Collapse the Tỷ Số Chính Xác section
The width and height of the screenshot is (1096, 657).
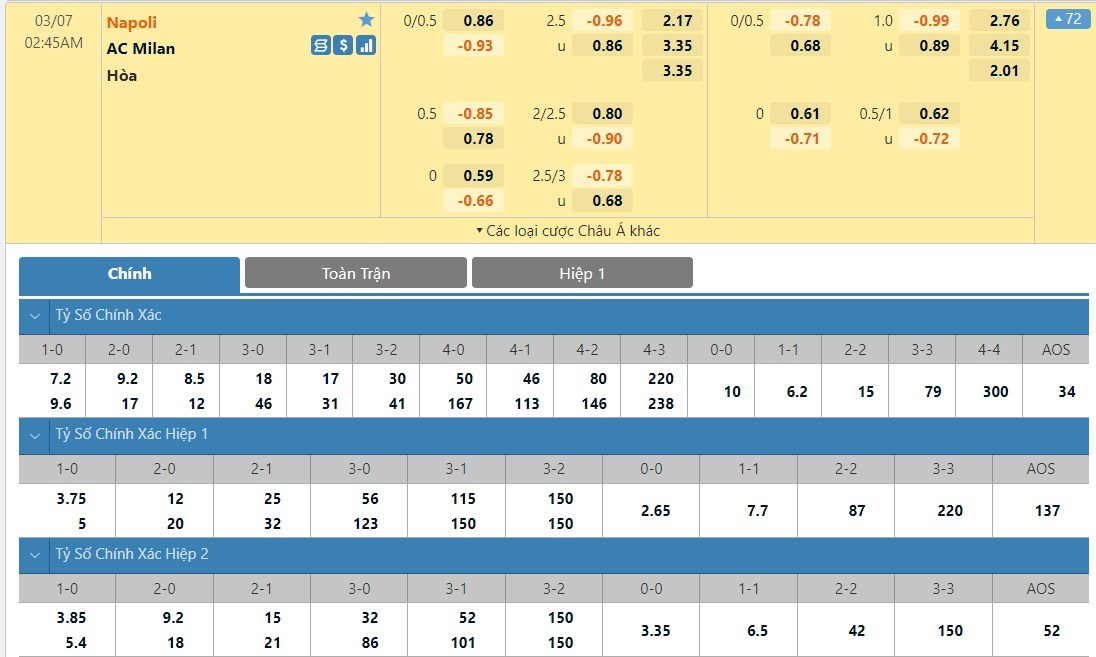[34, 316]
